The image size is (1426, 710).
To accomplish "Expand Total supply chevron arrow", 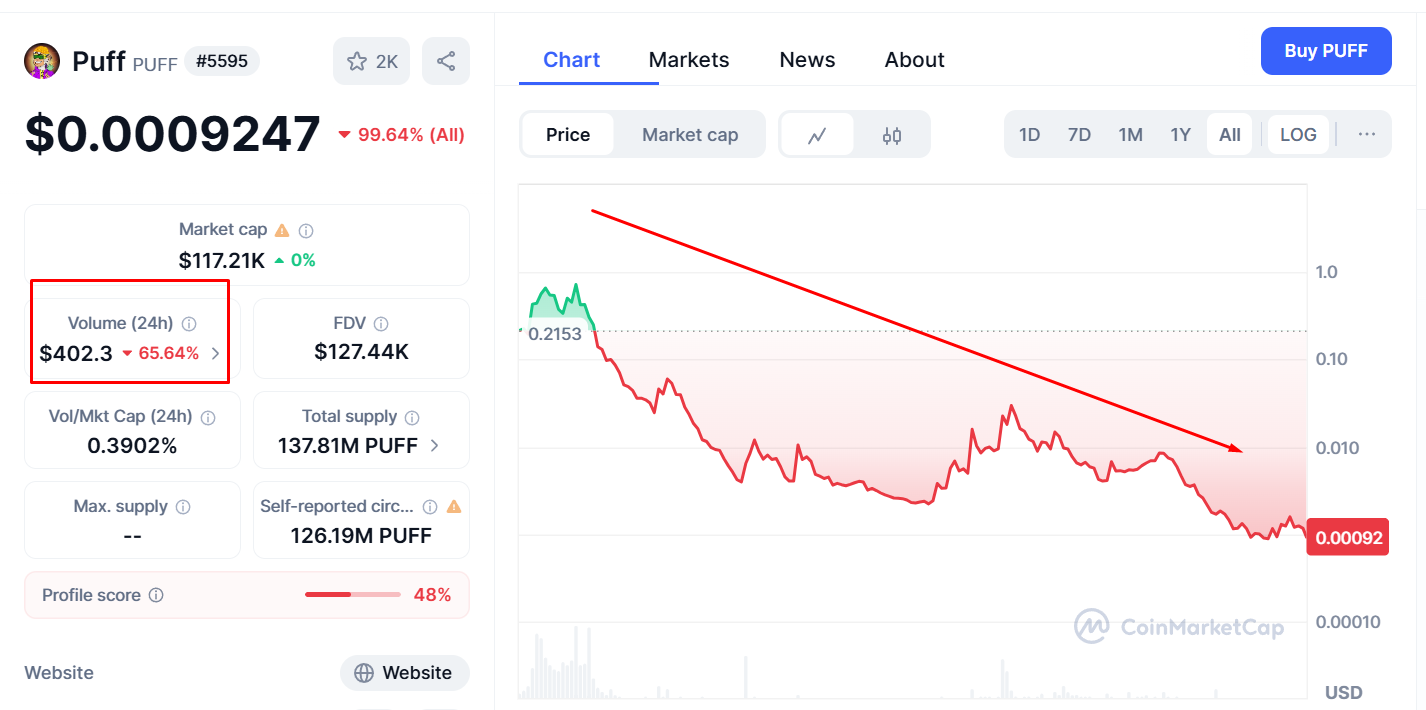I will (434, 446).
